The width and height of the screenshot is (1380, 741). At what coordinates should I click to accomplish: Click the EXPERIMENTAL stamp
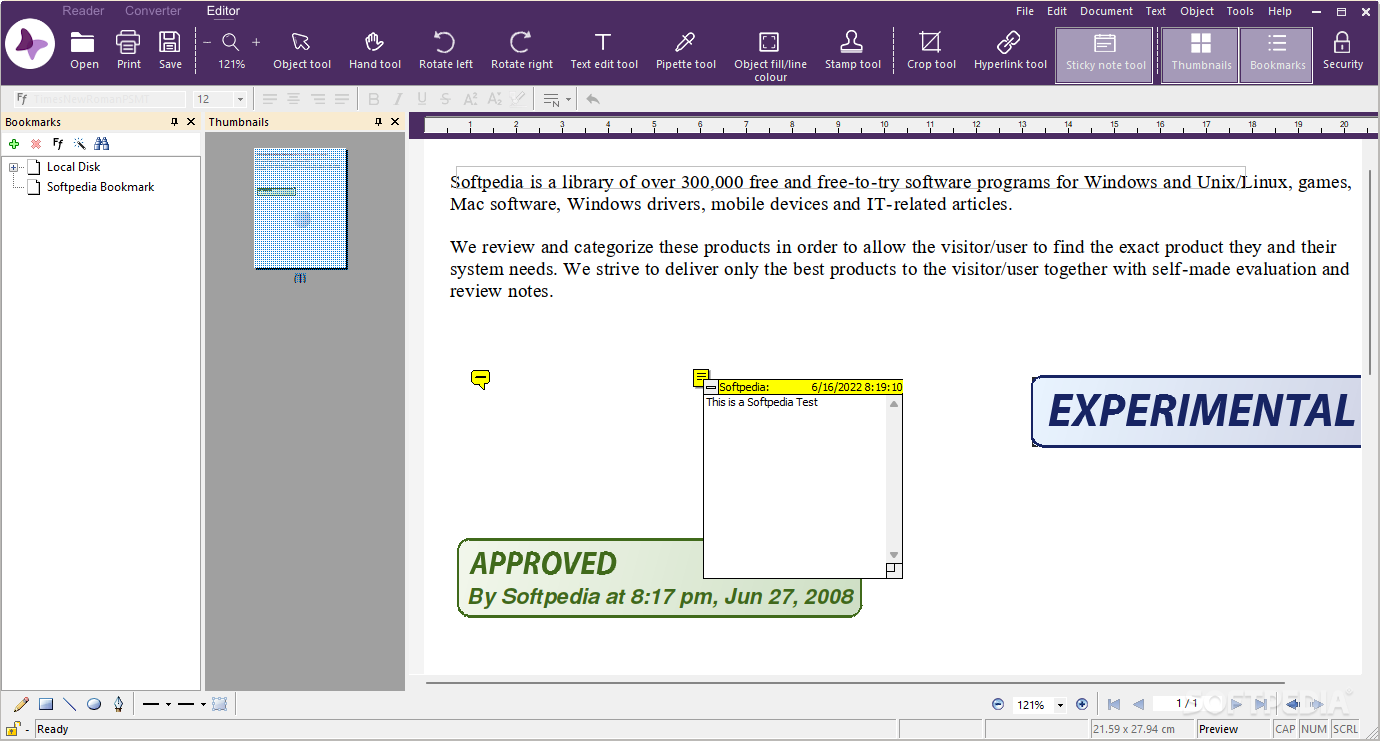point(1196,411)
